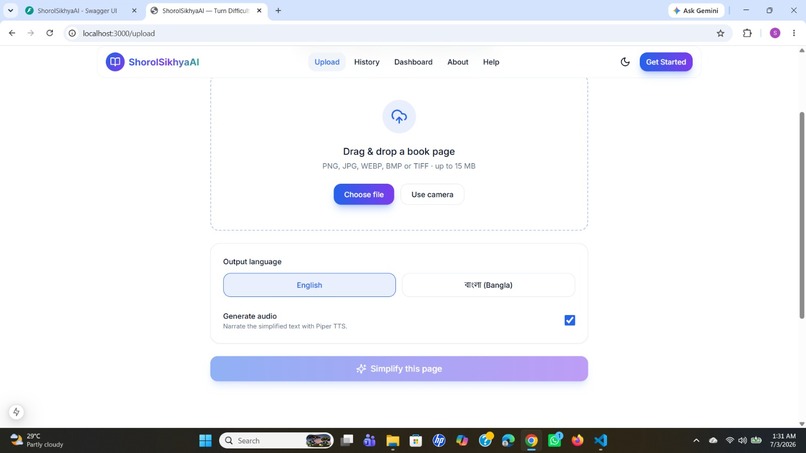Uncheck the Generate audio checkbox

point(570,320)
